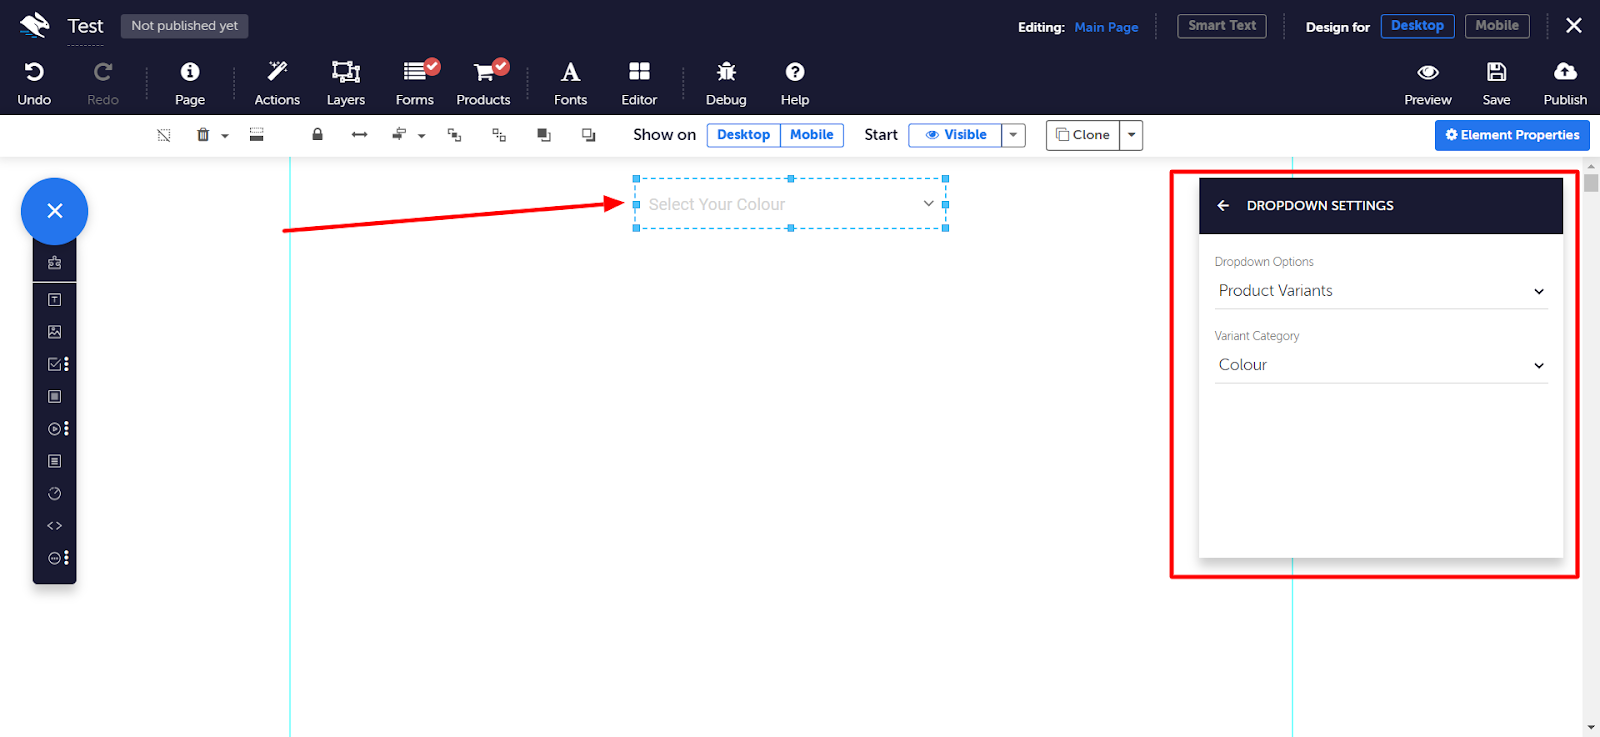Open the Layers panel

pyautogui.click(x=345, y=83)
